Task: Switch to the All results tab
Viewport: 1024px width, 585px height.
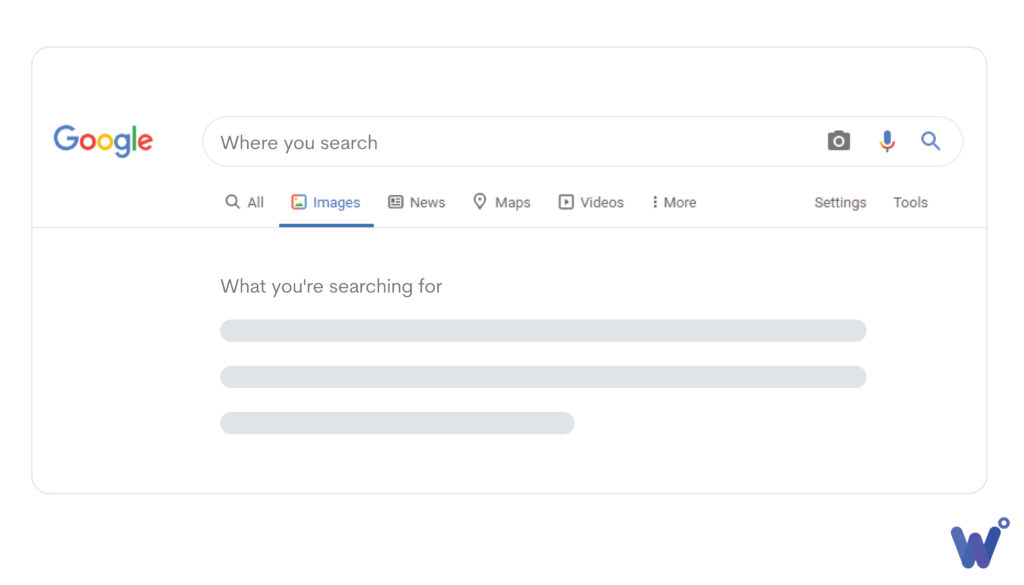Action: (251, 202)
